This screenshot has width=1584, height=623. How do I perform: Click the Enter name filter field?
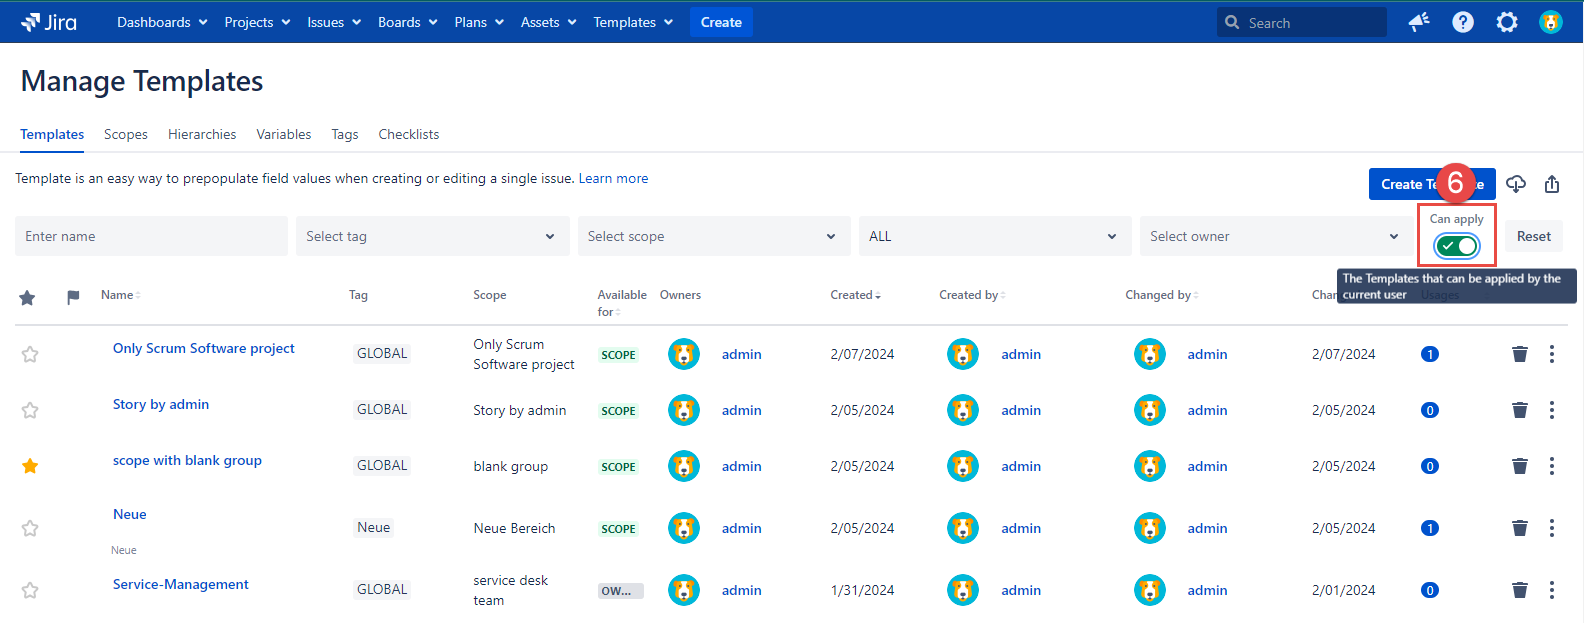(x=151, y=236)
